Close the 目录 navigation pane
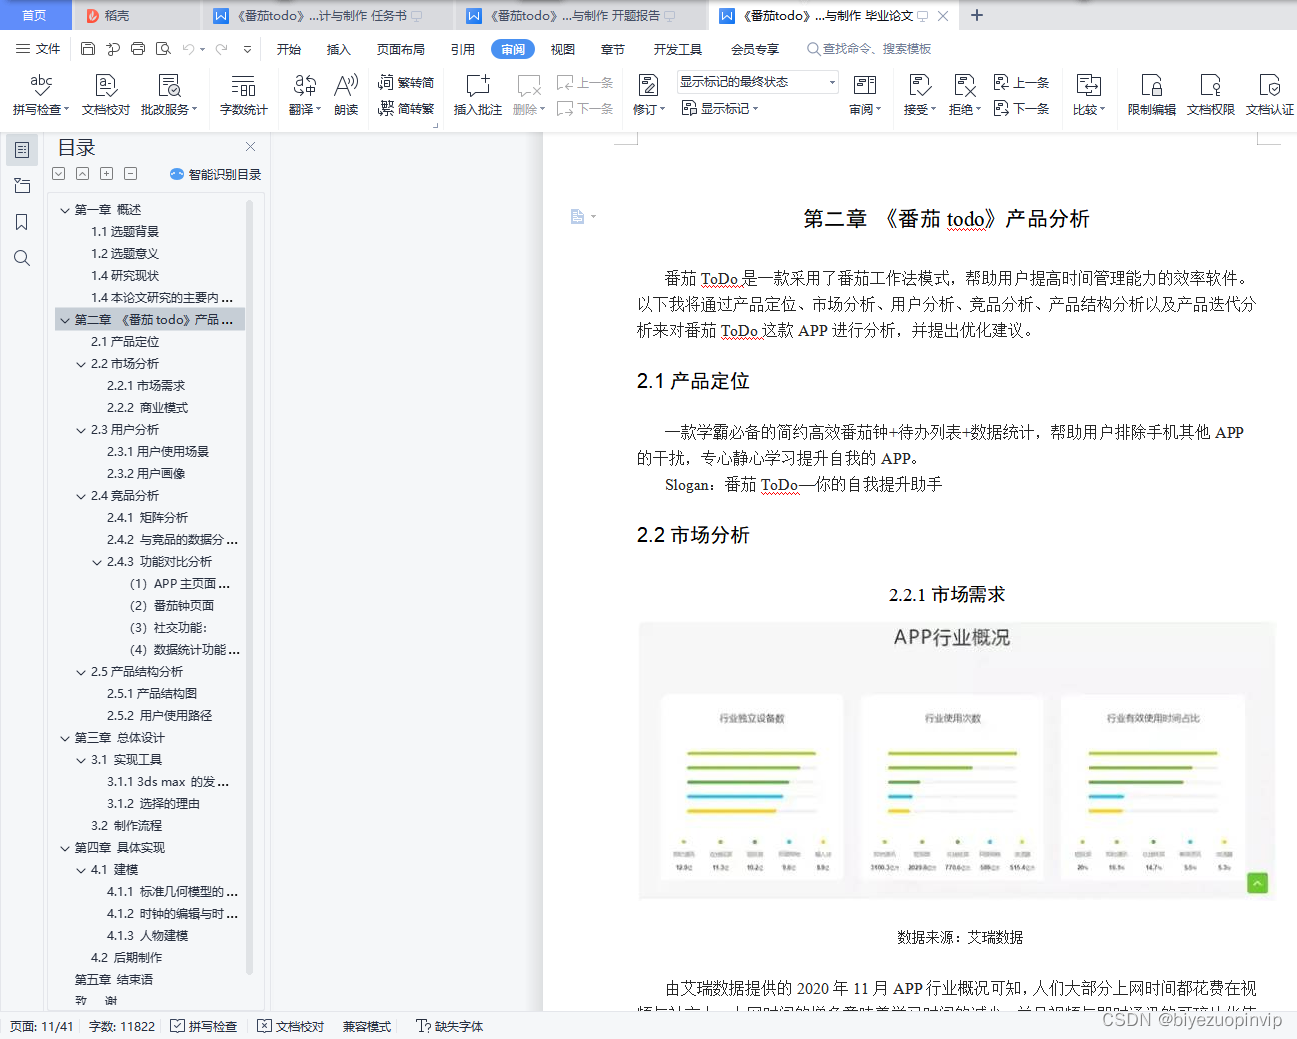 [250, 146]
